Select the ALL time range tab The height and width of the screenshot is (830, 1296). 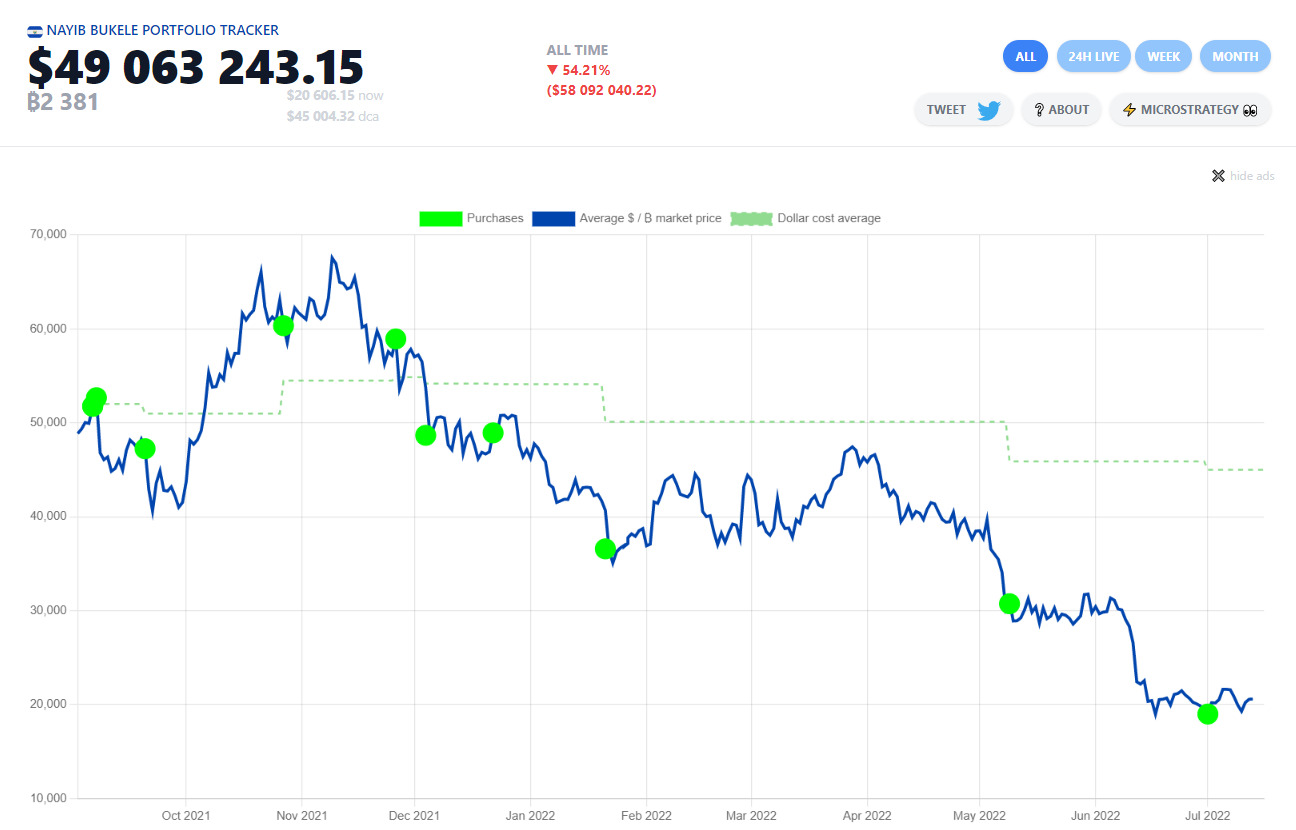[x=1025, y=56]
